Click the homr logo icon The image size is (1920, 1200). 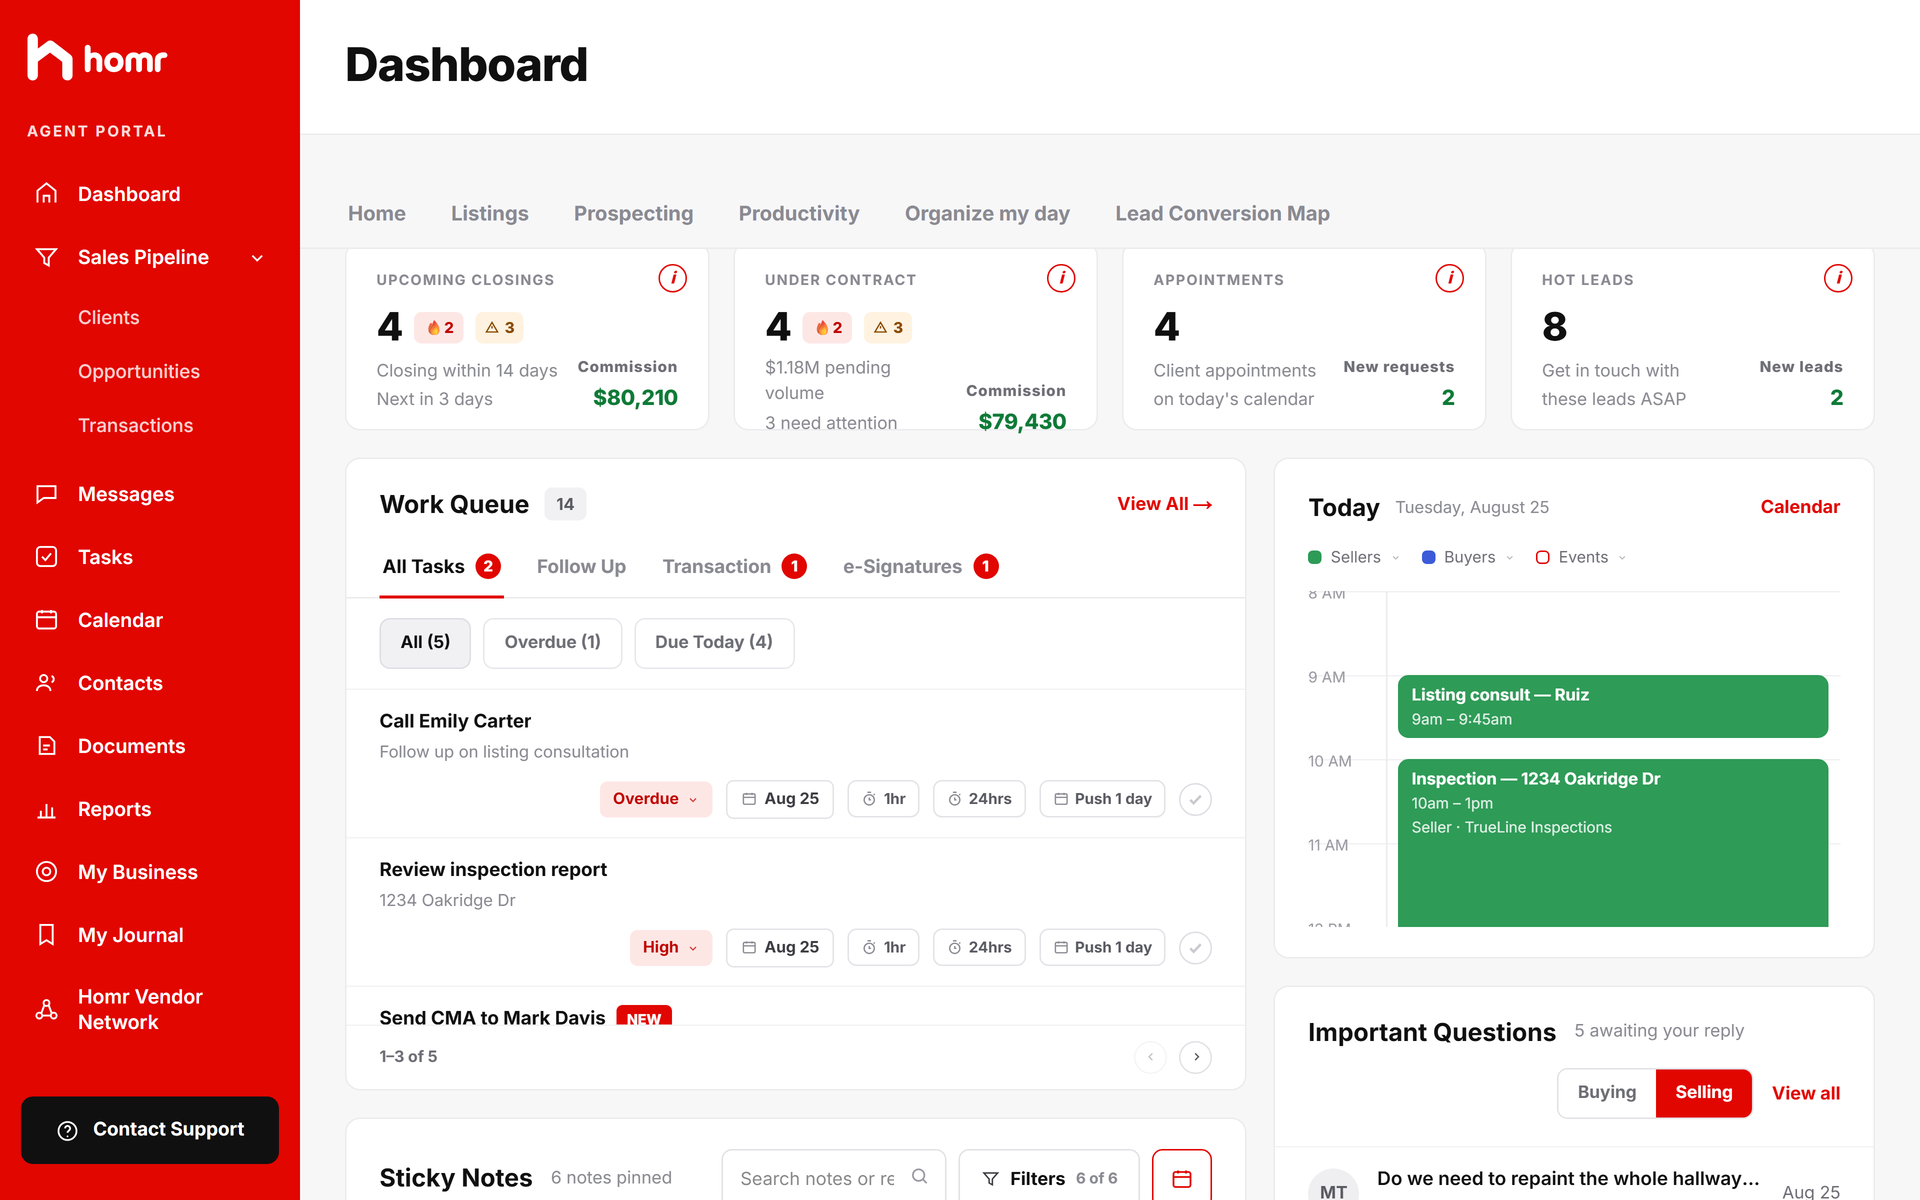coord(50,57)
